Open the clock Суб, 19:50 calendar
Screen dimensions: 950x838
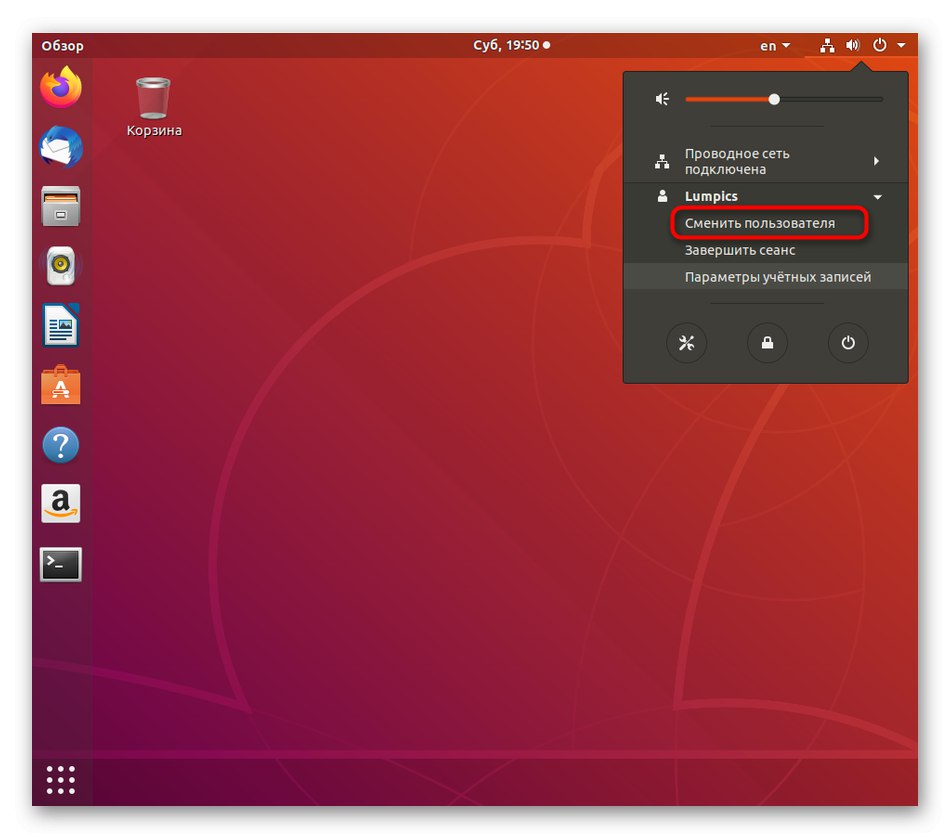(x=511, y=45)
